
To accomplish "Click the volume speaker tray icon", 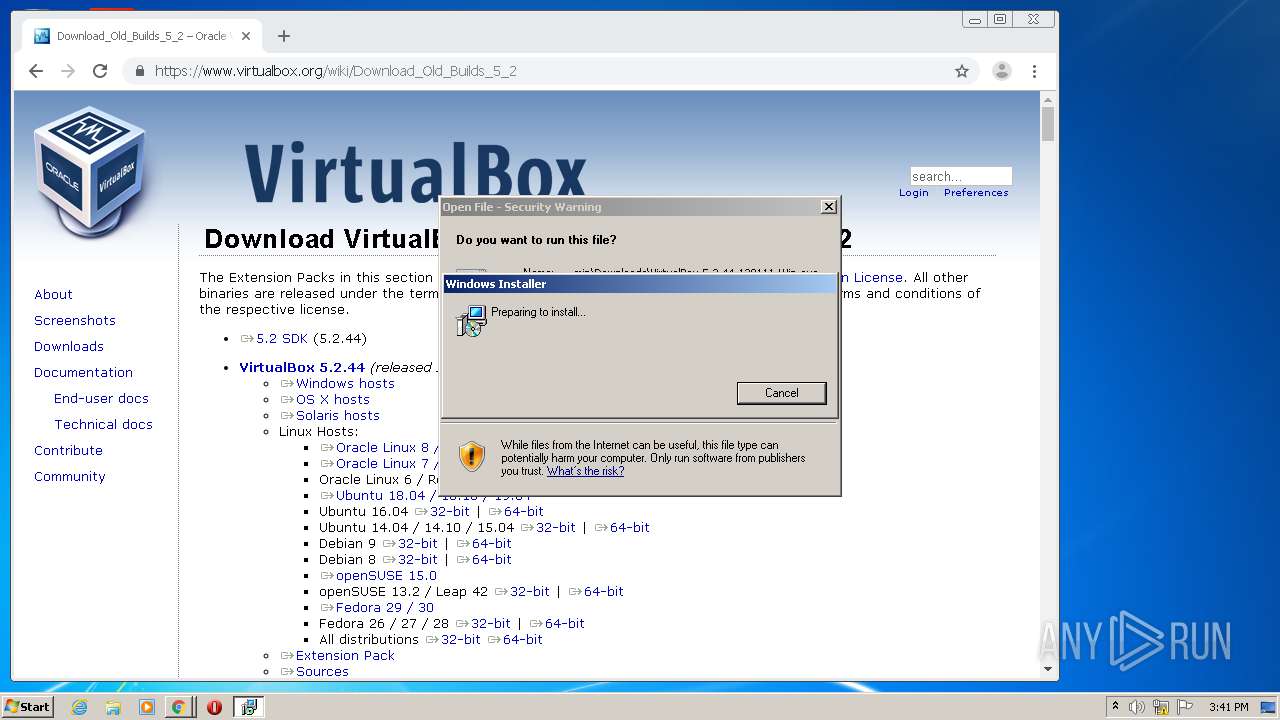I will (1137, 707).
